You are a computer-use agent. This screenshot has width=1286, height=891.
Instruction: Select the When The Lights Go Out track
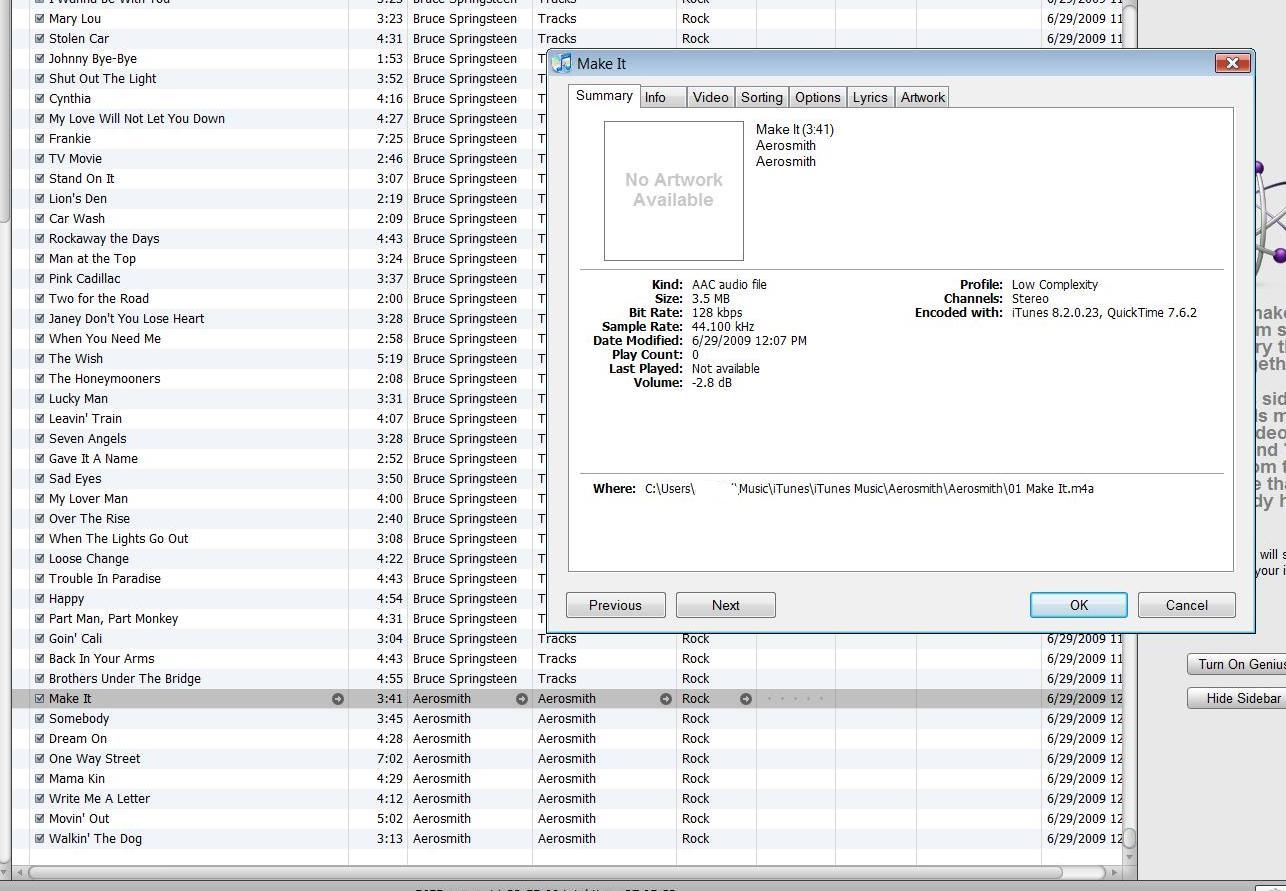[x=119, y=539]
